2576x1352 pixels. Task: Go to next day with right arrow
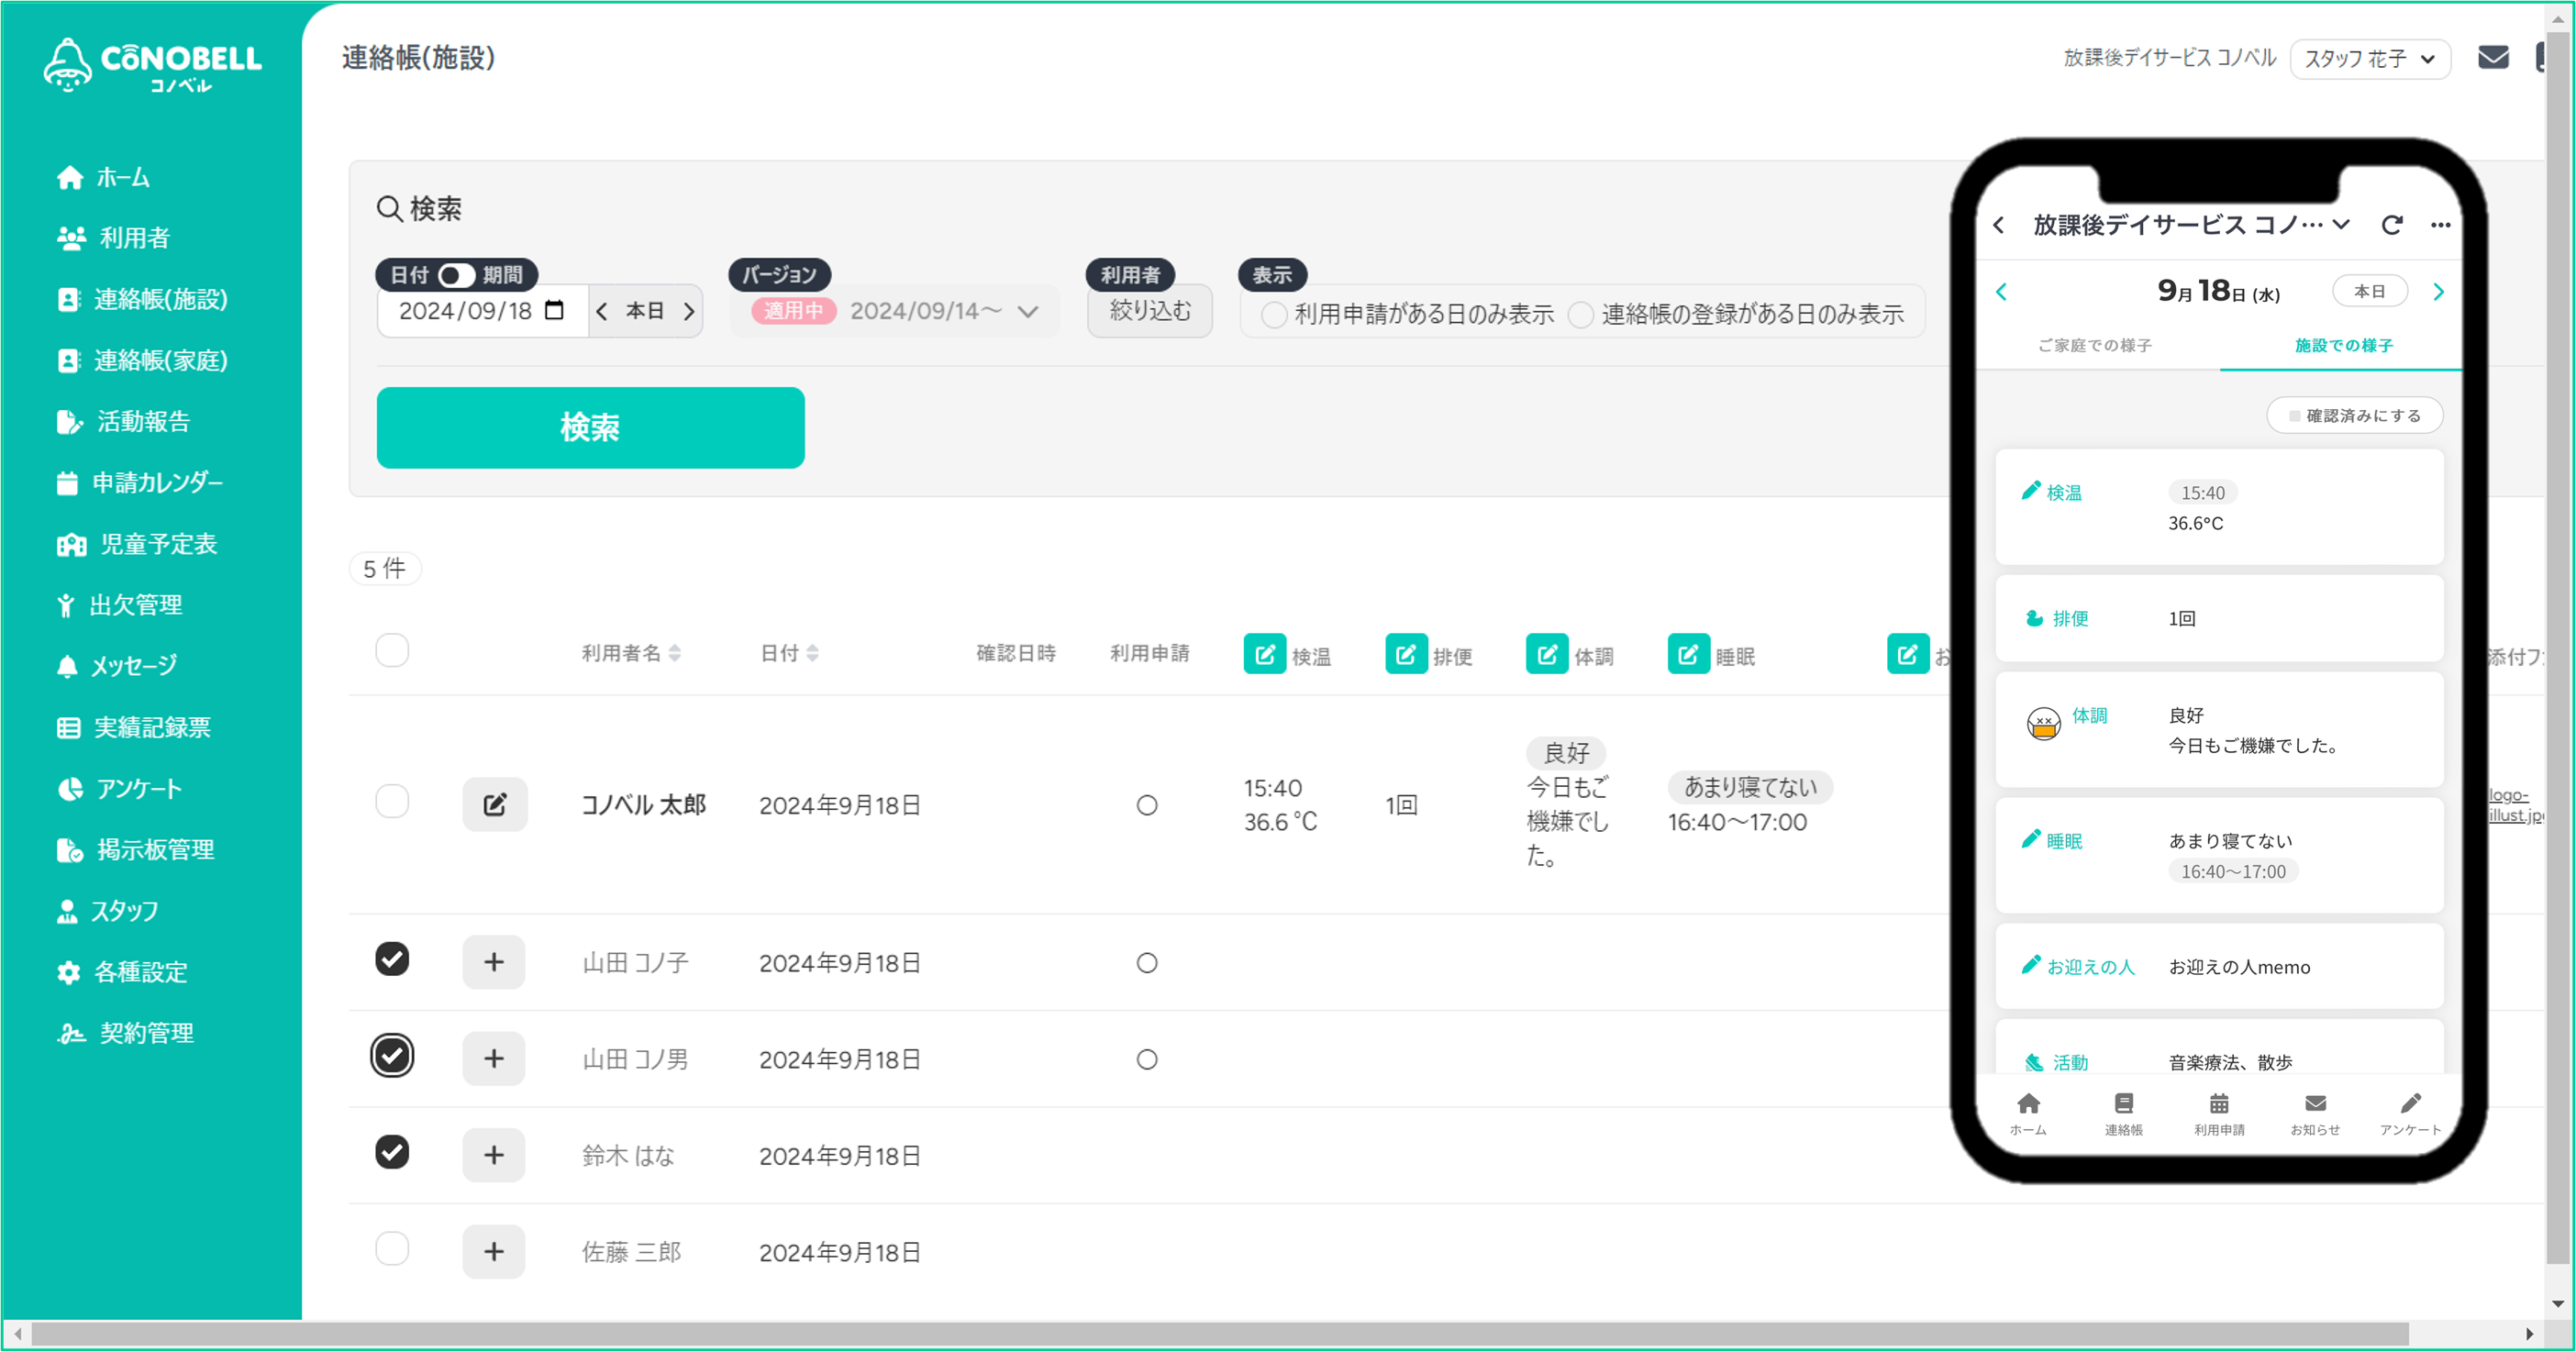pyautogui.click(x=688, y=311)
